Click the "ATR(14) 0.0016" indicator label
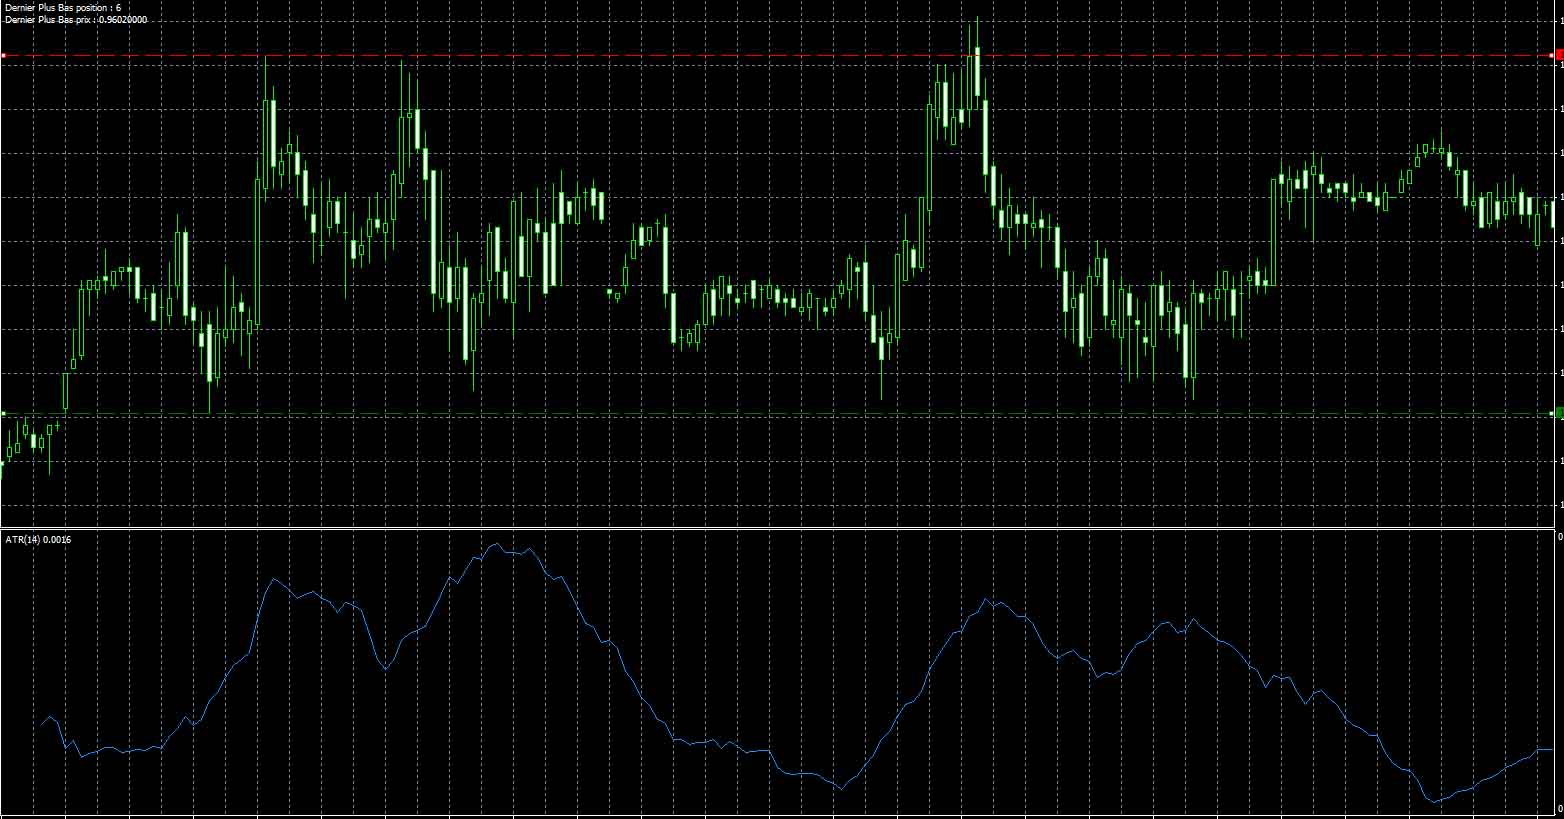Screen dimensions: 1564x819 [39, 540]
